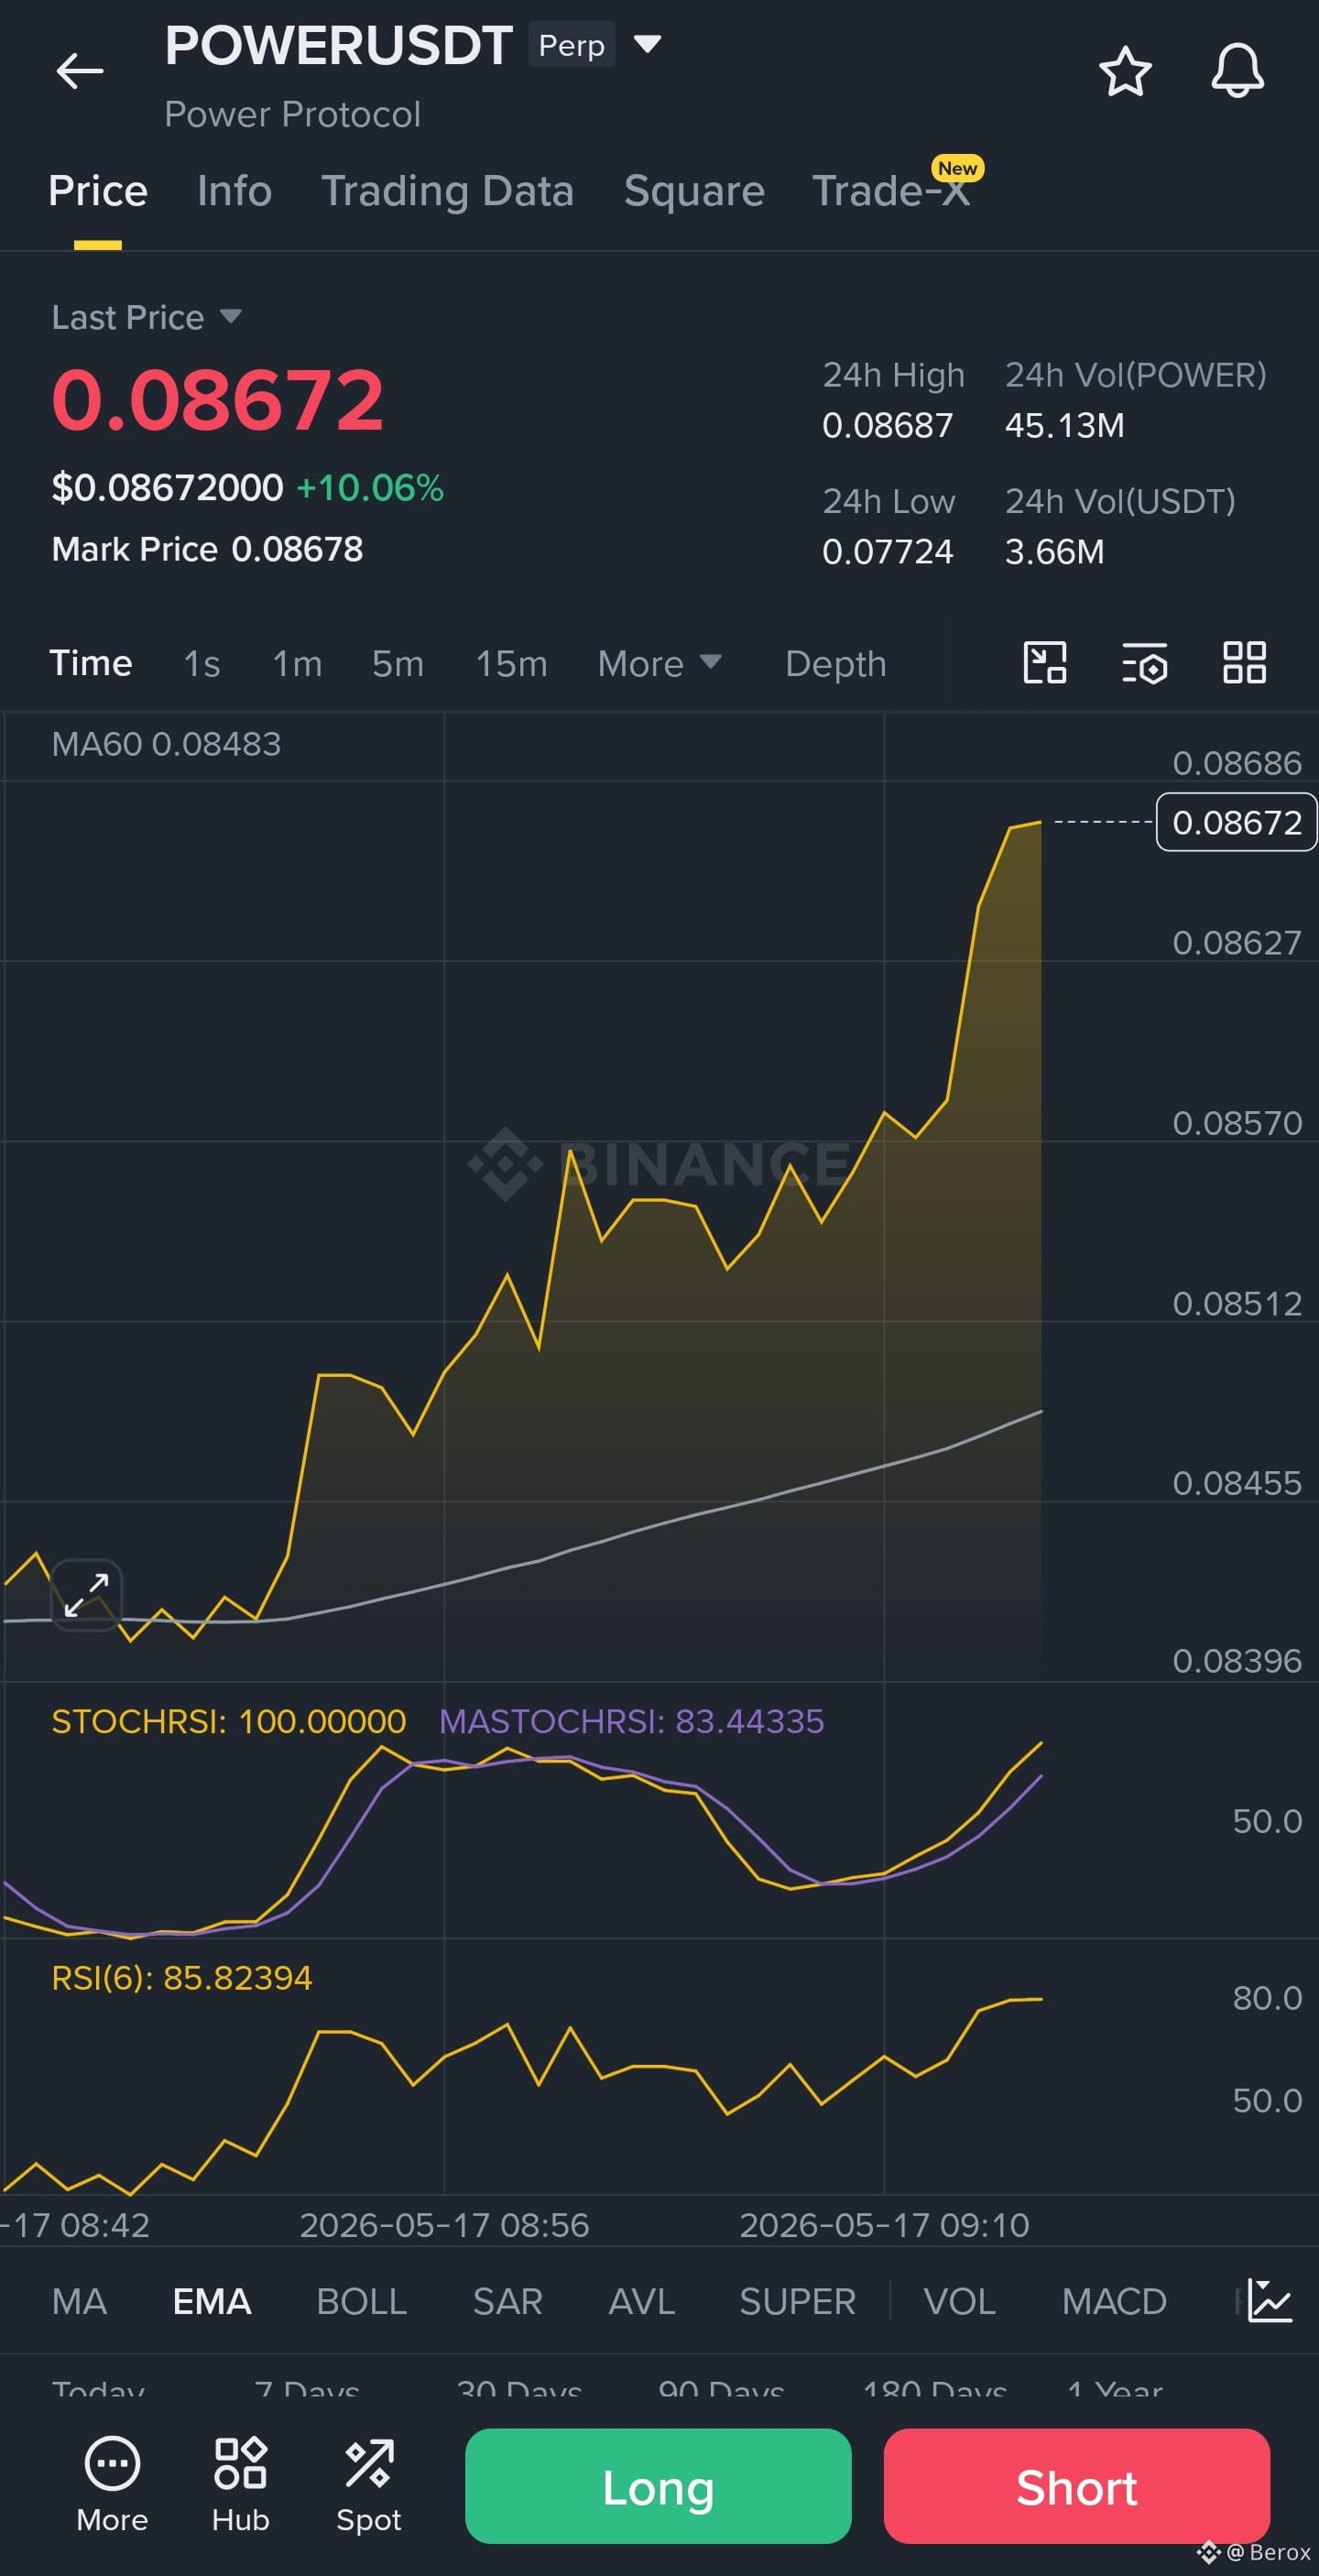This screenshot has height=2576, width=1319.
Task: Toggle the MA indicator
Action: click(79, 2301)
